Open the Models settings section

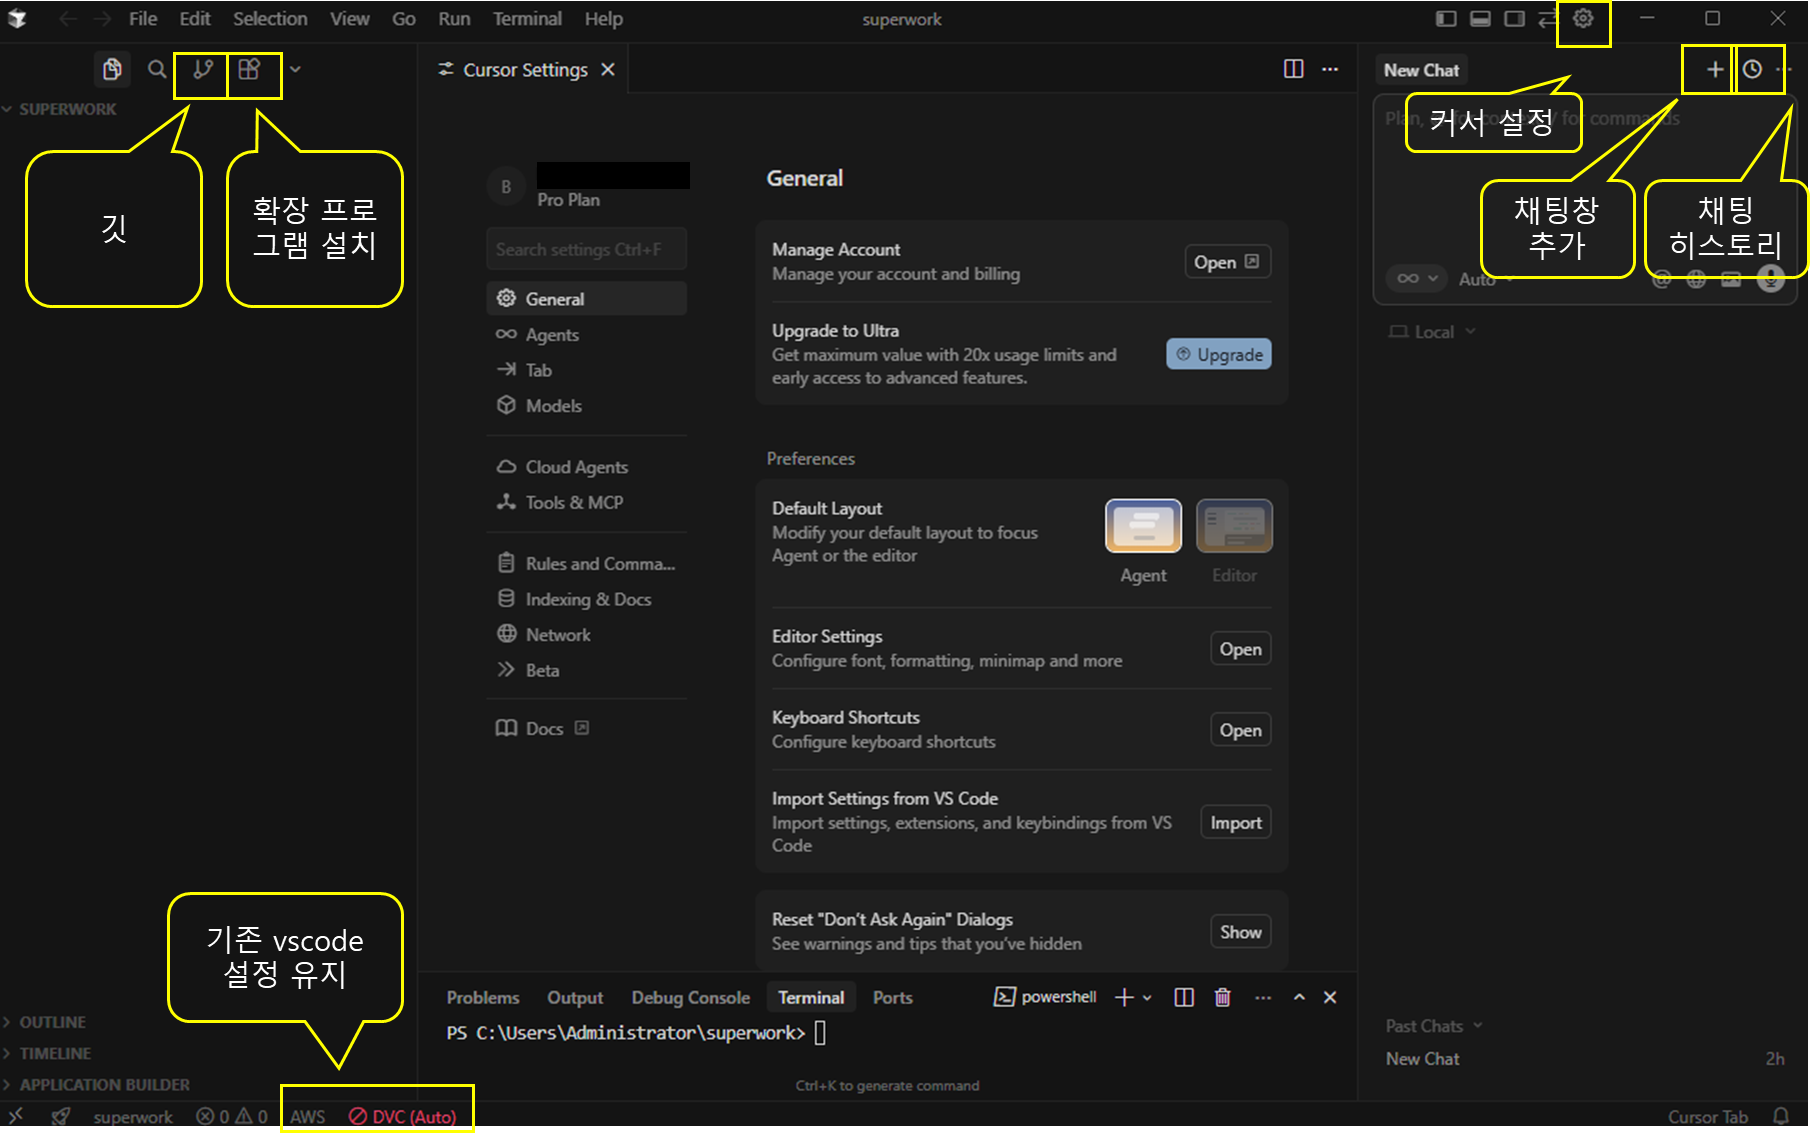[586, 405]
